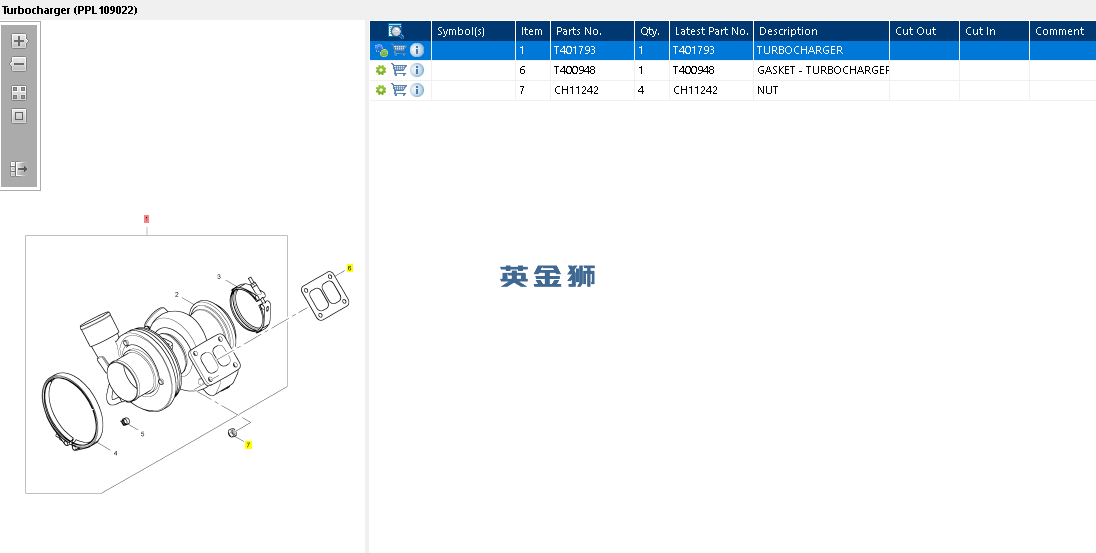Click the single square fit view icon

(19, 116)
